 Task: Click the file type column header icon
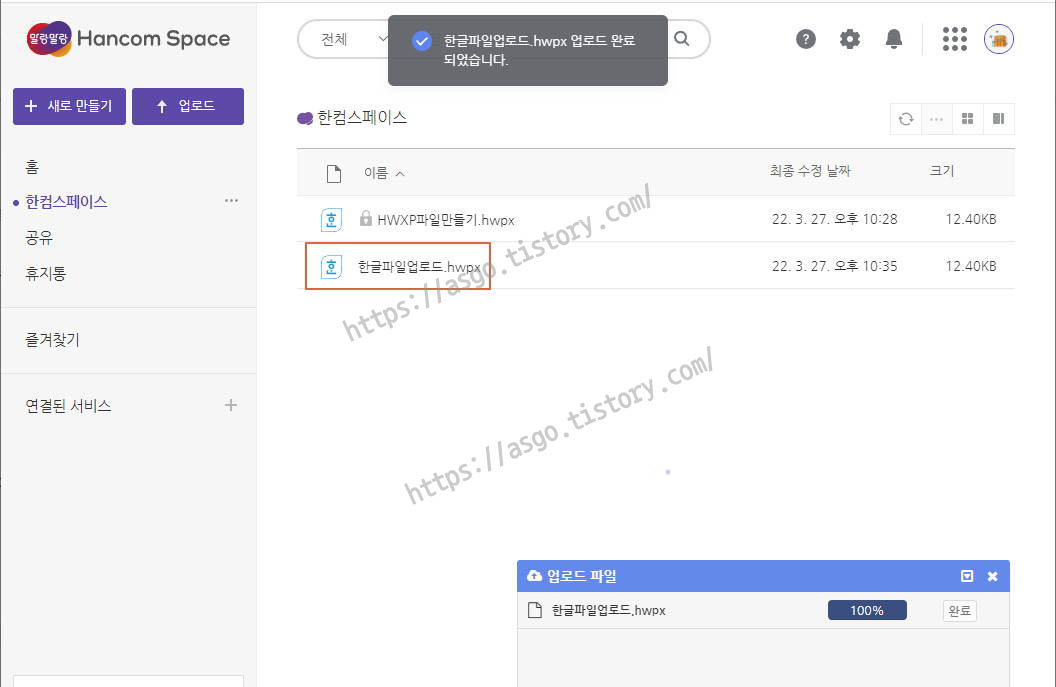point(333,173)
